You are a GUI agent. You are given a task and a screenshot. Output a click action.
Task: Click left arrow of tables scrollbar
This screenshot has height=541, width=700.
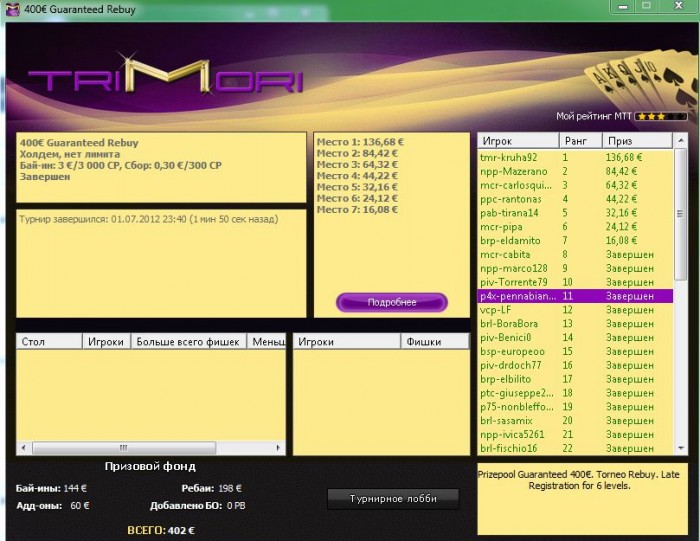pos(23,448)
